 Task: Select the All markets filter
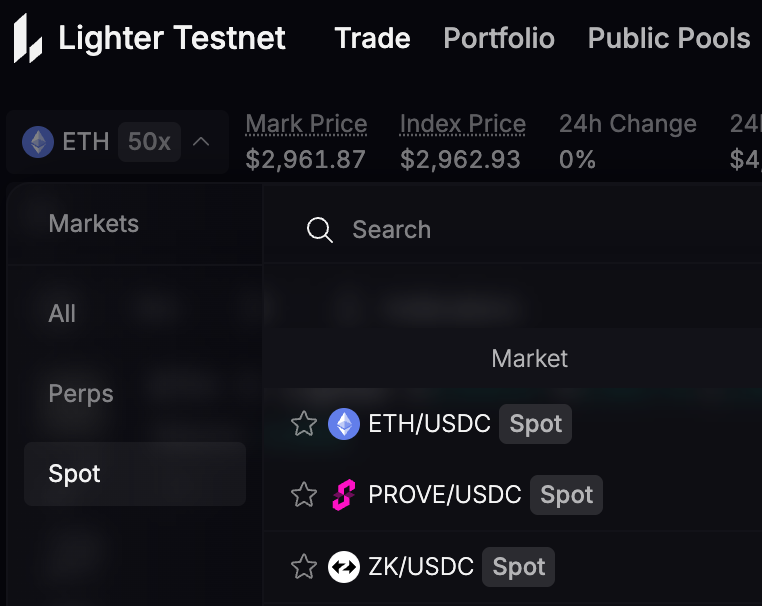pos(62,314)
